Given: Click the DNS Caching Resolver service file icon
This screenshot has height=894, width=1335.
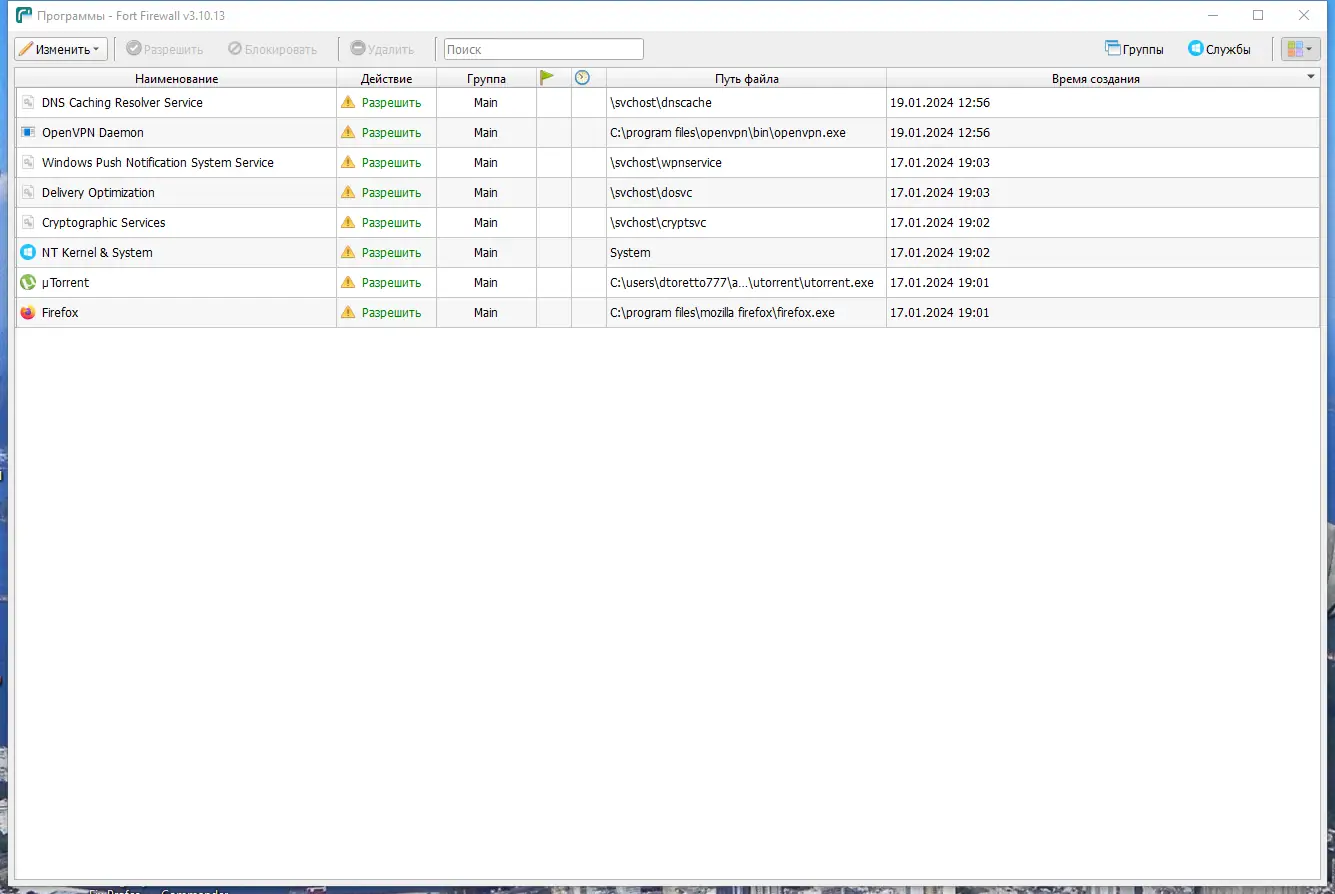Looking at the screenshot, I should coord(28,102).
